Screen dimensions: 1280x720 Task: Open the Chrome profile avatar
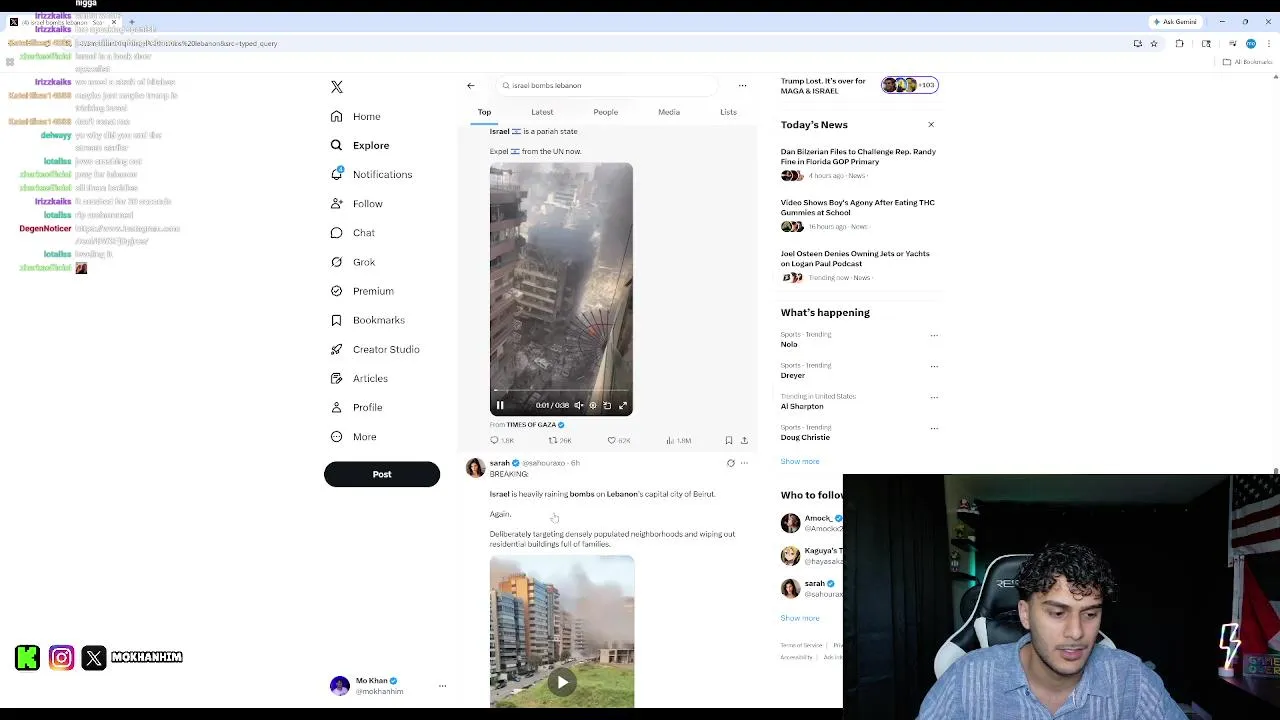pos(1251,43)
